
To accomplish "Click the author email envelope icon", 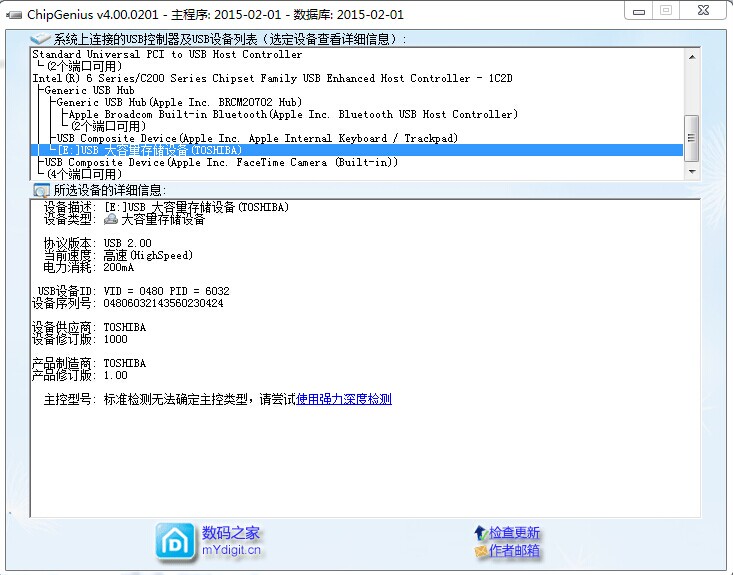I will (x=481, y=551).
